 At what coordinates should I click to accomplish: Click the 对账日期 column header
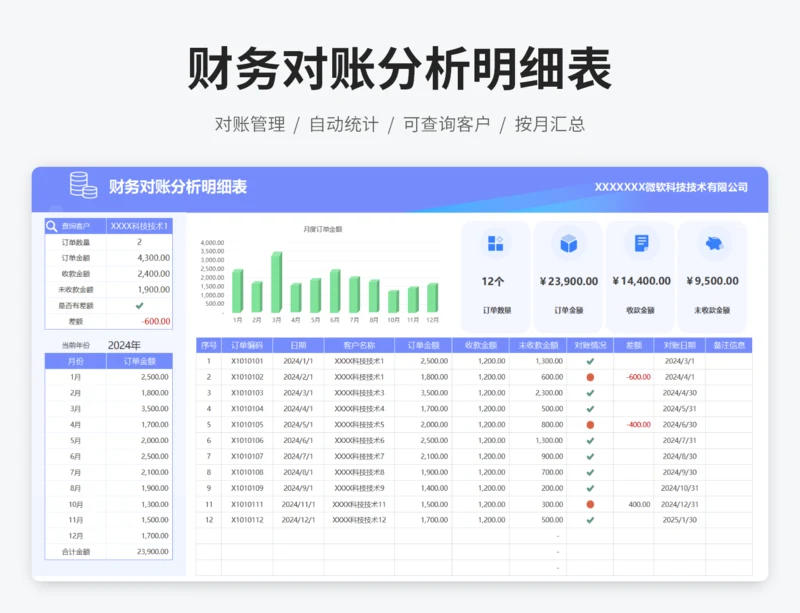click(680, 346)
